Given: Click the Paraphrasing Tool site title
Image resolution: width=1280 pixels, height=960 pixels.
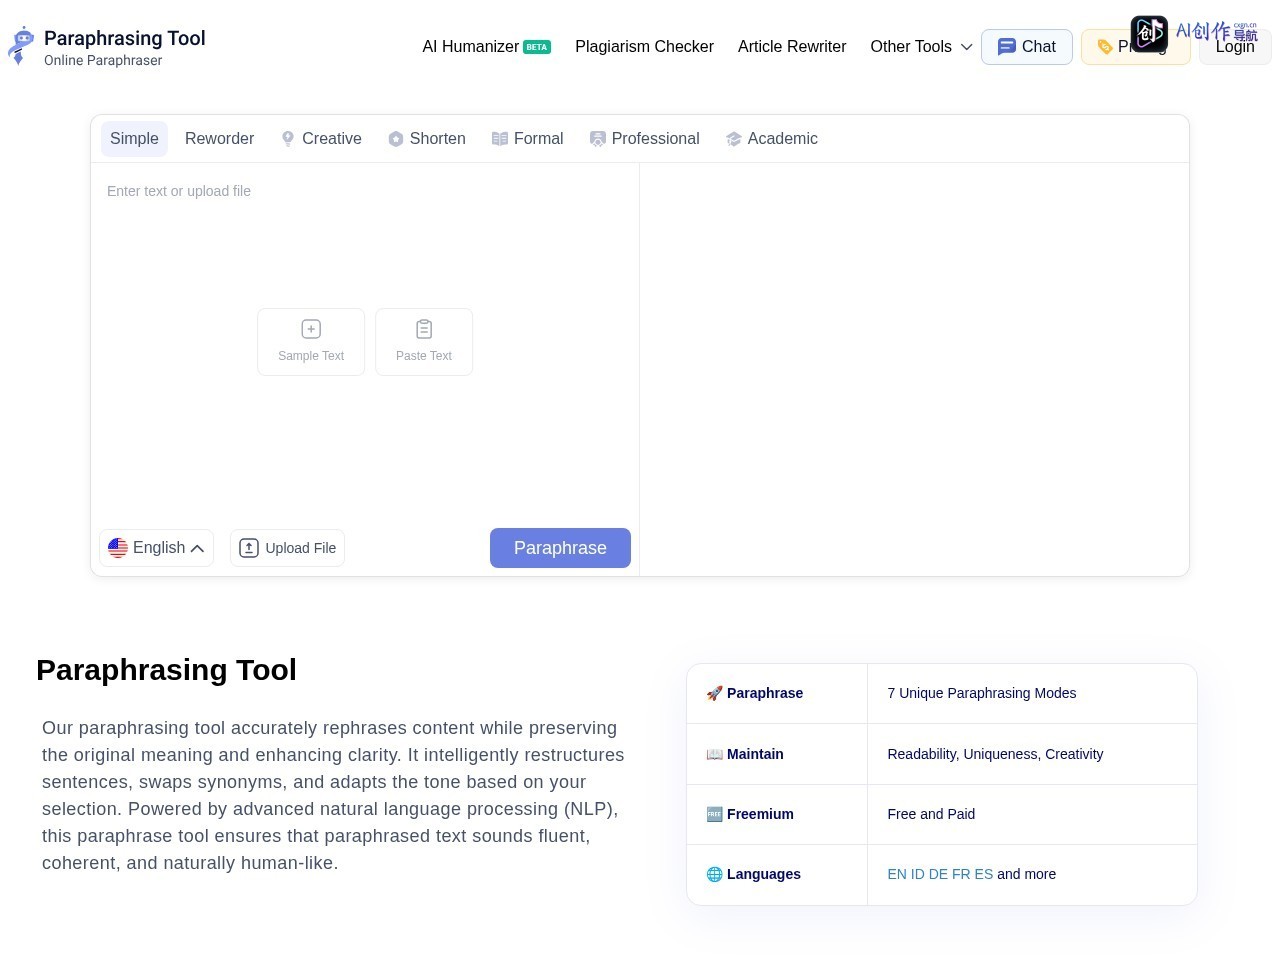Looking at the screenshot, I should pyautogui.click(x=125, y=38).
